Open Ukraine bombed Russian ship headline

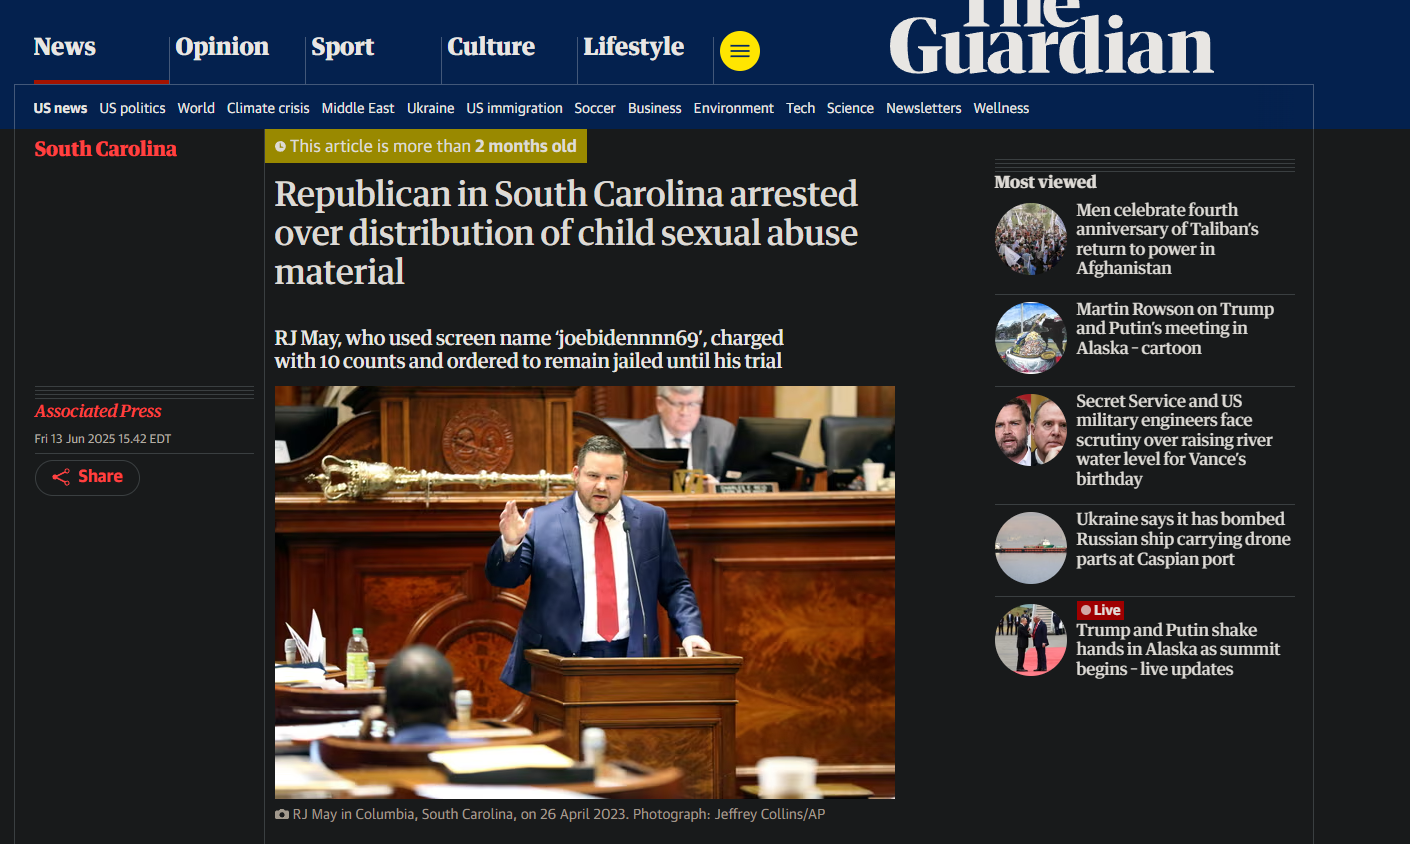coord(1183,539)
